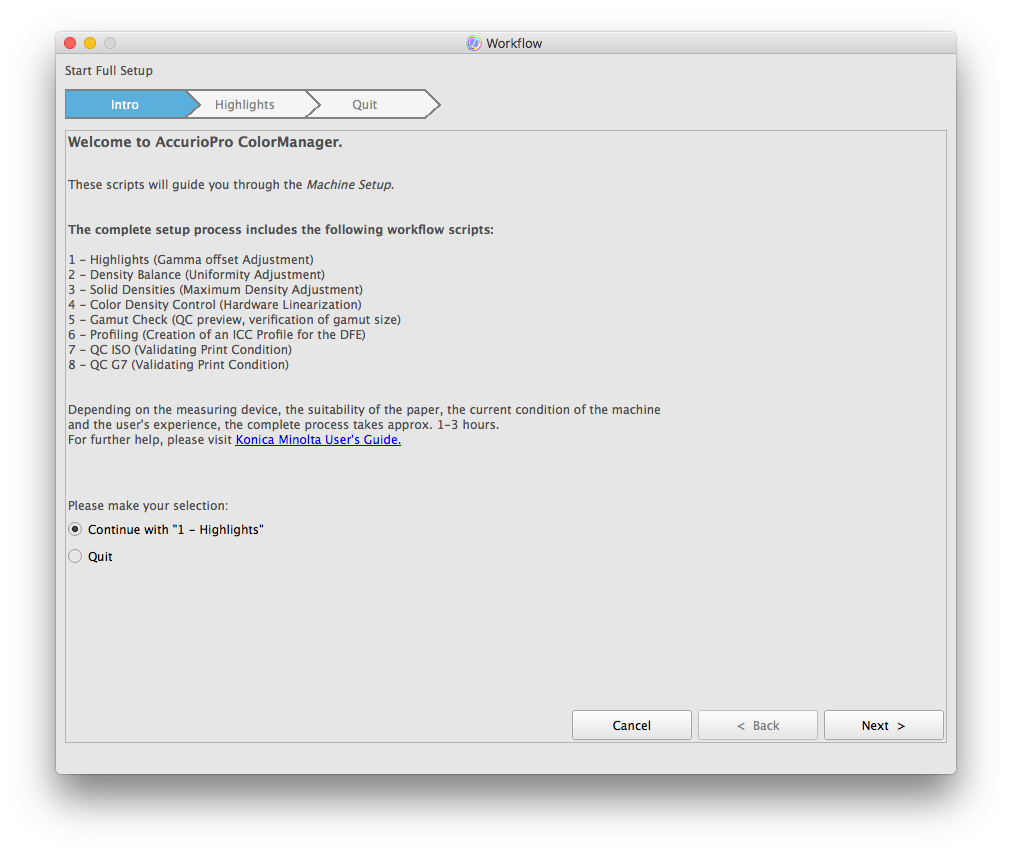Click the QC G7 list entry
The height and width of the screenshot is (854, 1012).
[x=179, y=365]
